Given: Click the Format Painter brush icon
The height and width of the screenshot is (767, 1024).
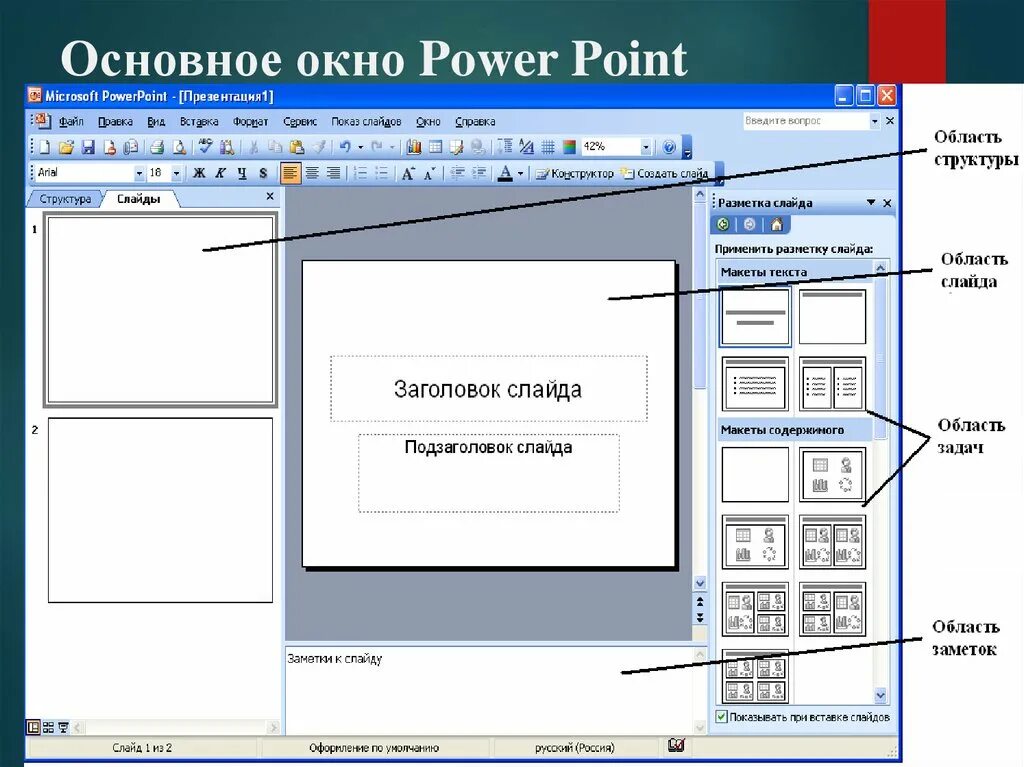Looking at the screenshot, I should click(319, 147).
